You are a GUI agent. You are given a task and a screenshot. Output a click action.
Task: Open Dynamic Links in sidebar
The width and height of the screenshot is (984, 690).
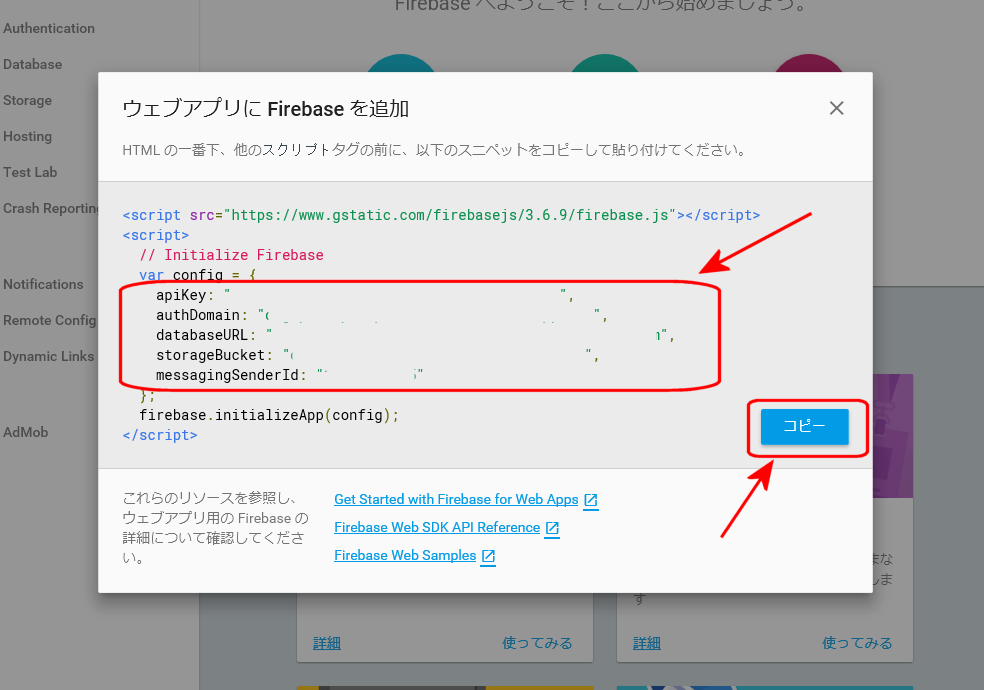(x=48, y=356)
